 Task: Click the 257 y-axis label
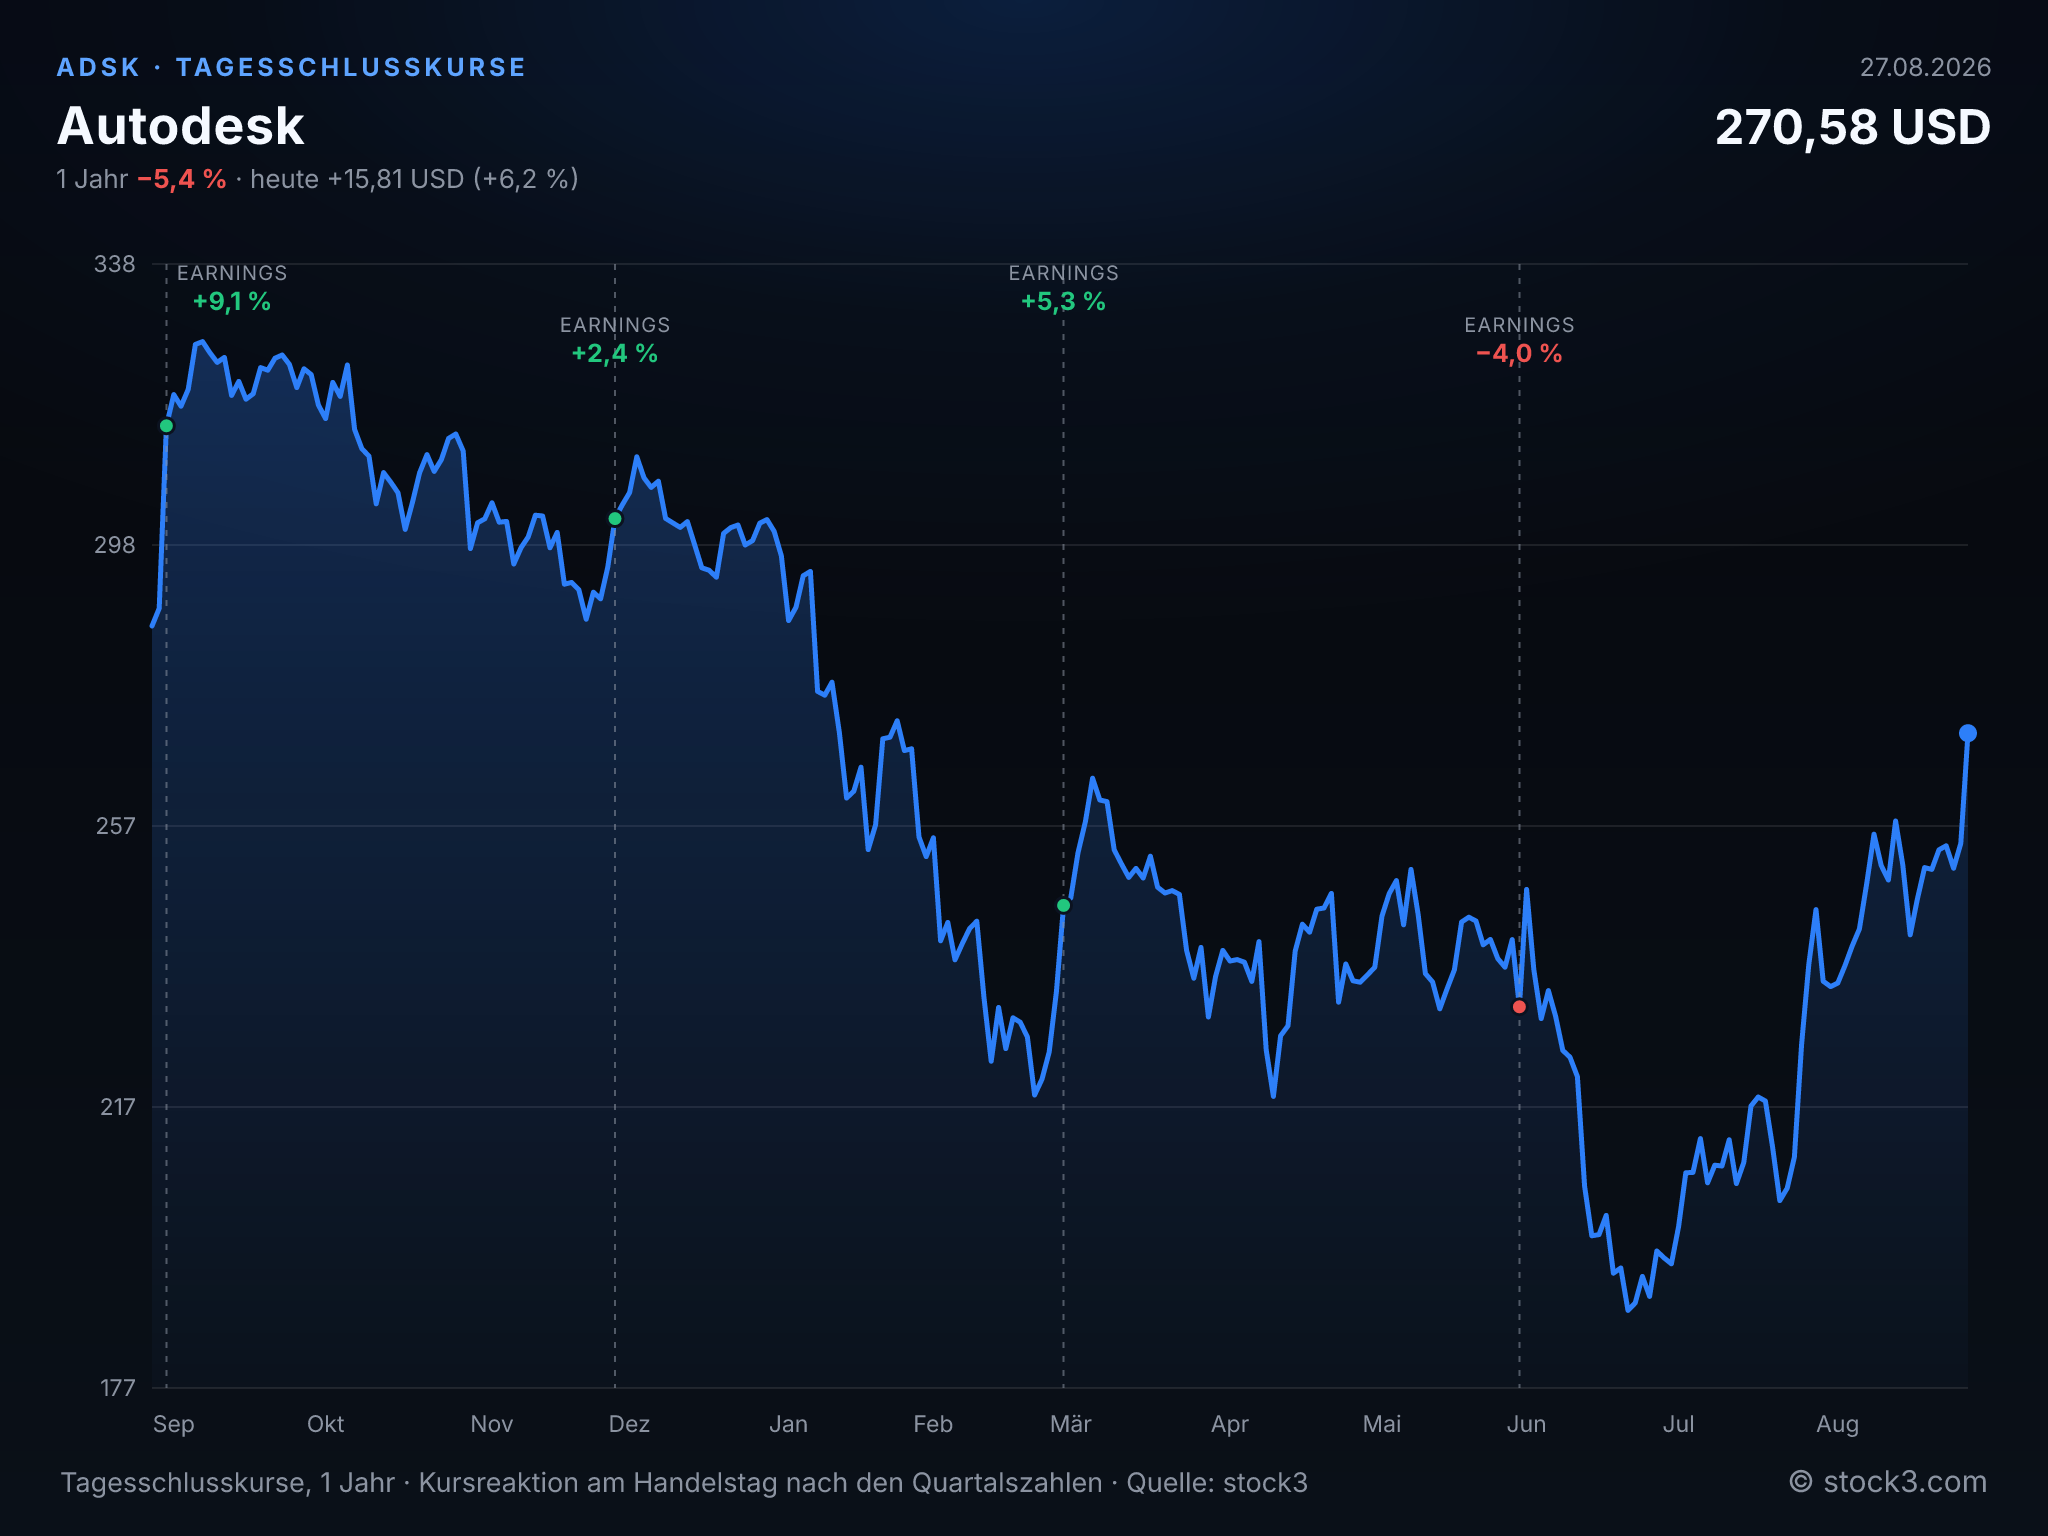(x=115, y=826)
